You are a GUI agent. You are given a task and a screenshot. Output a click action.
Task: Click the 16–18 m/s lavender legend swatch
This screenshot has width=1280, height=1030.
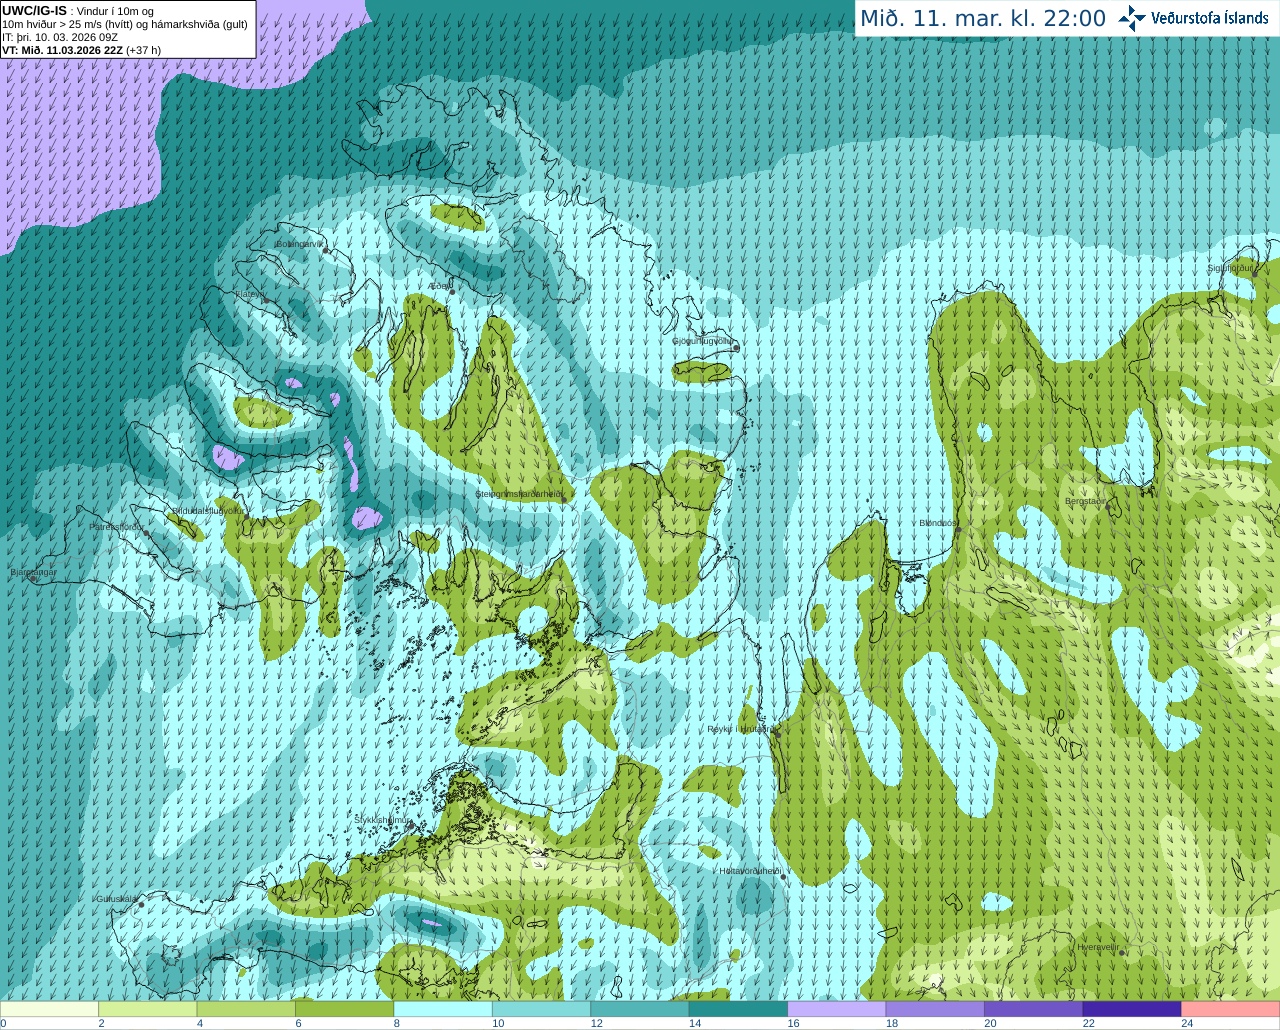click(x=837, y=1009)
